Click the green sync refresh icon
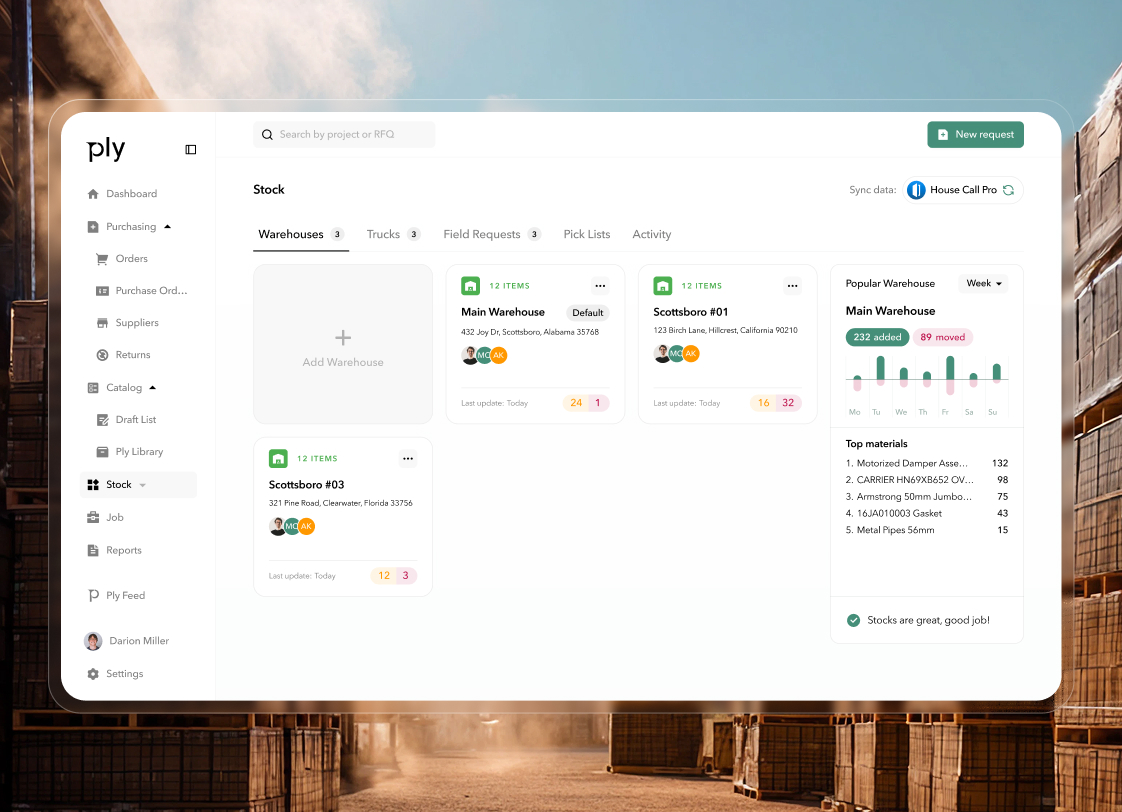This screenshot has width=1122, height=812. (x=1008, y=190)
